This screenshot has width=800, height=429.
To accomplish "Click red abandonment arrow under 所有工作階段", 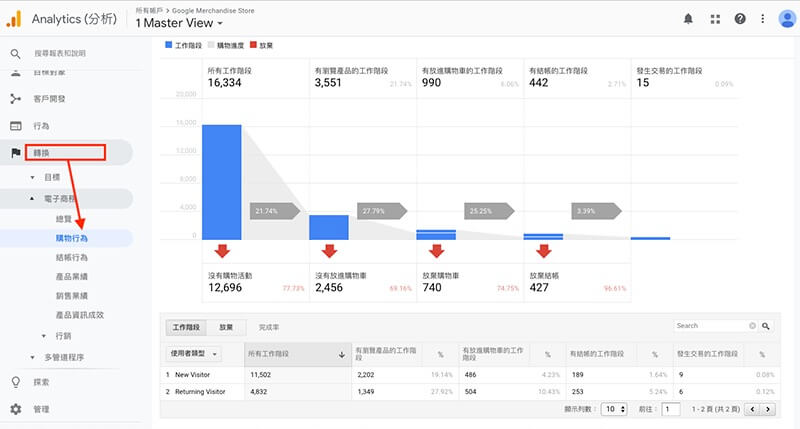I will pyautogui.click(x=222, y=251).
